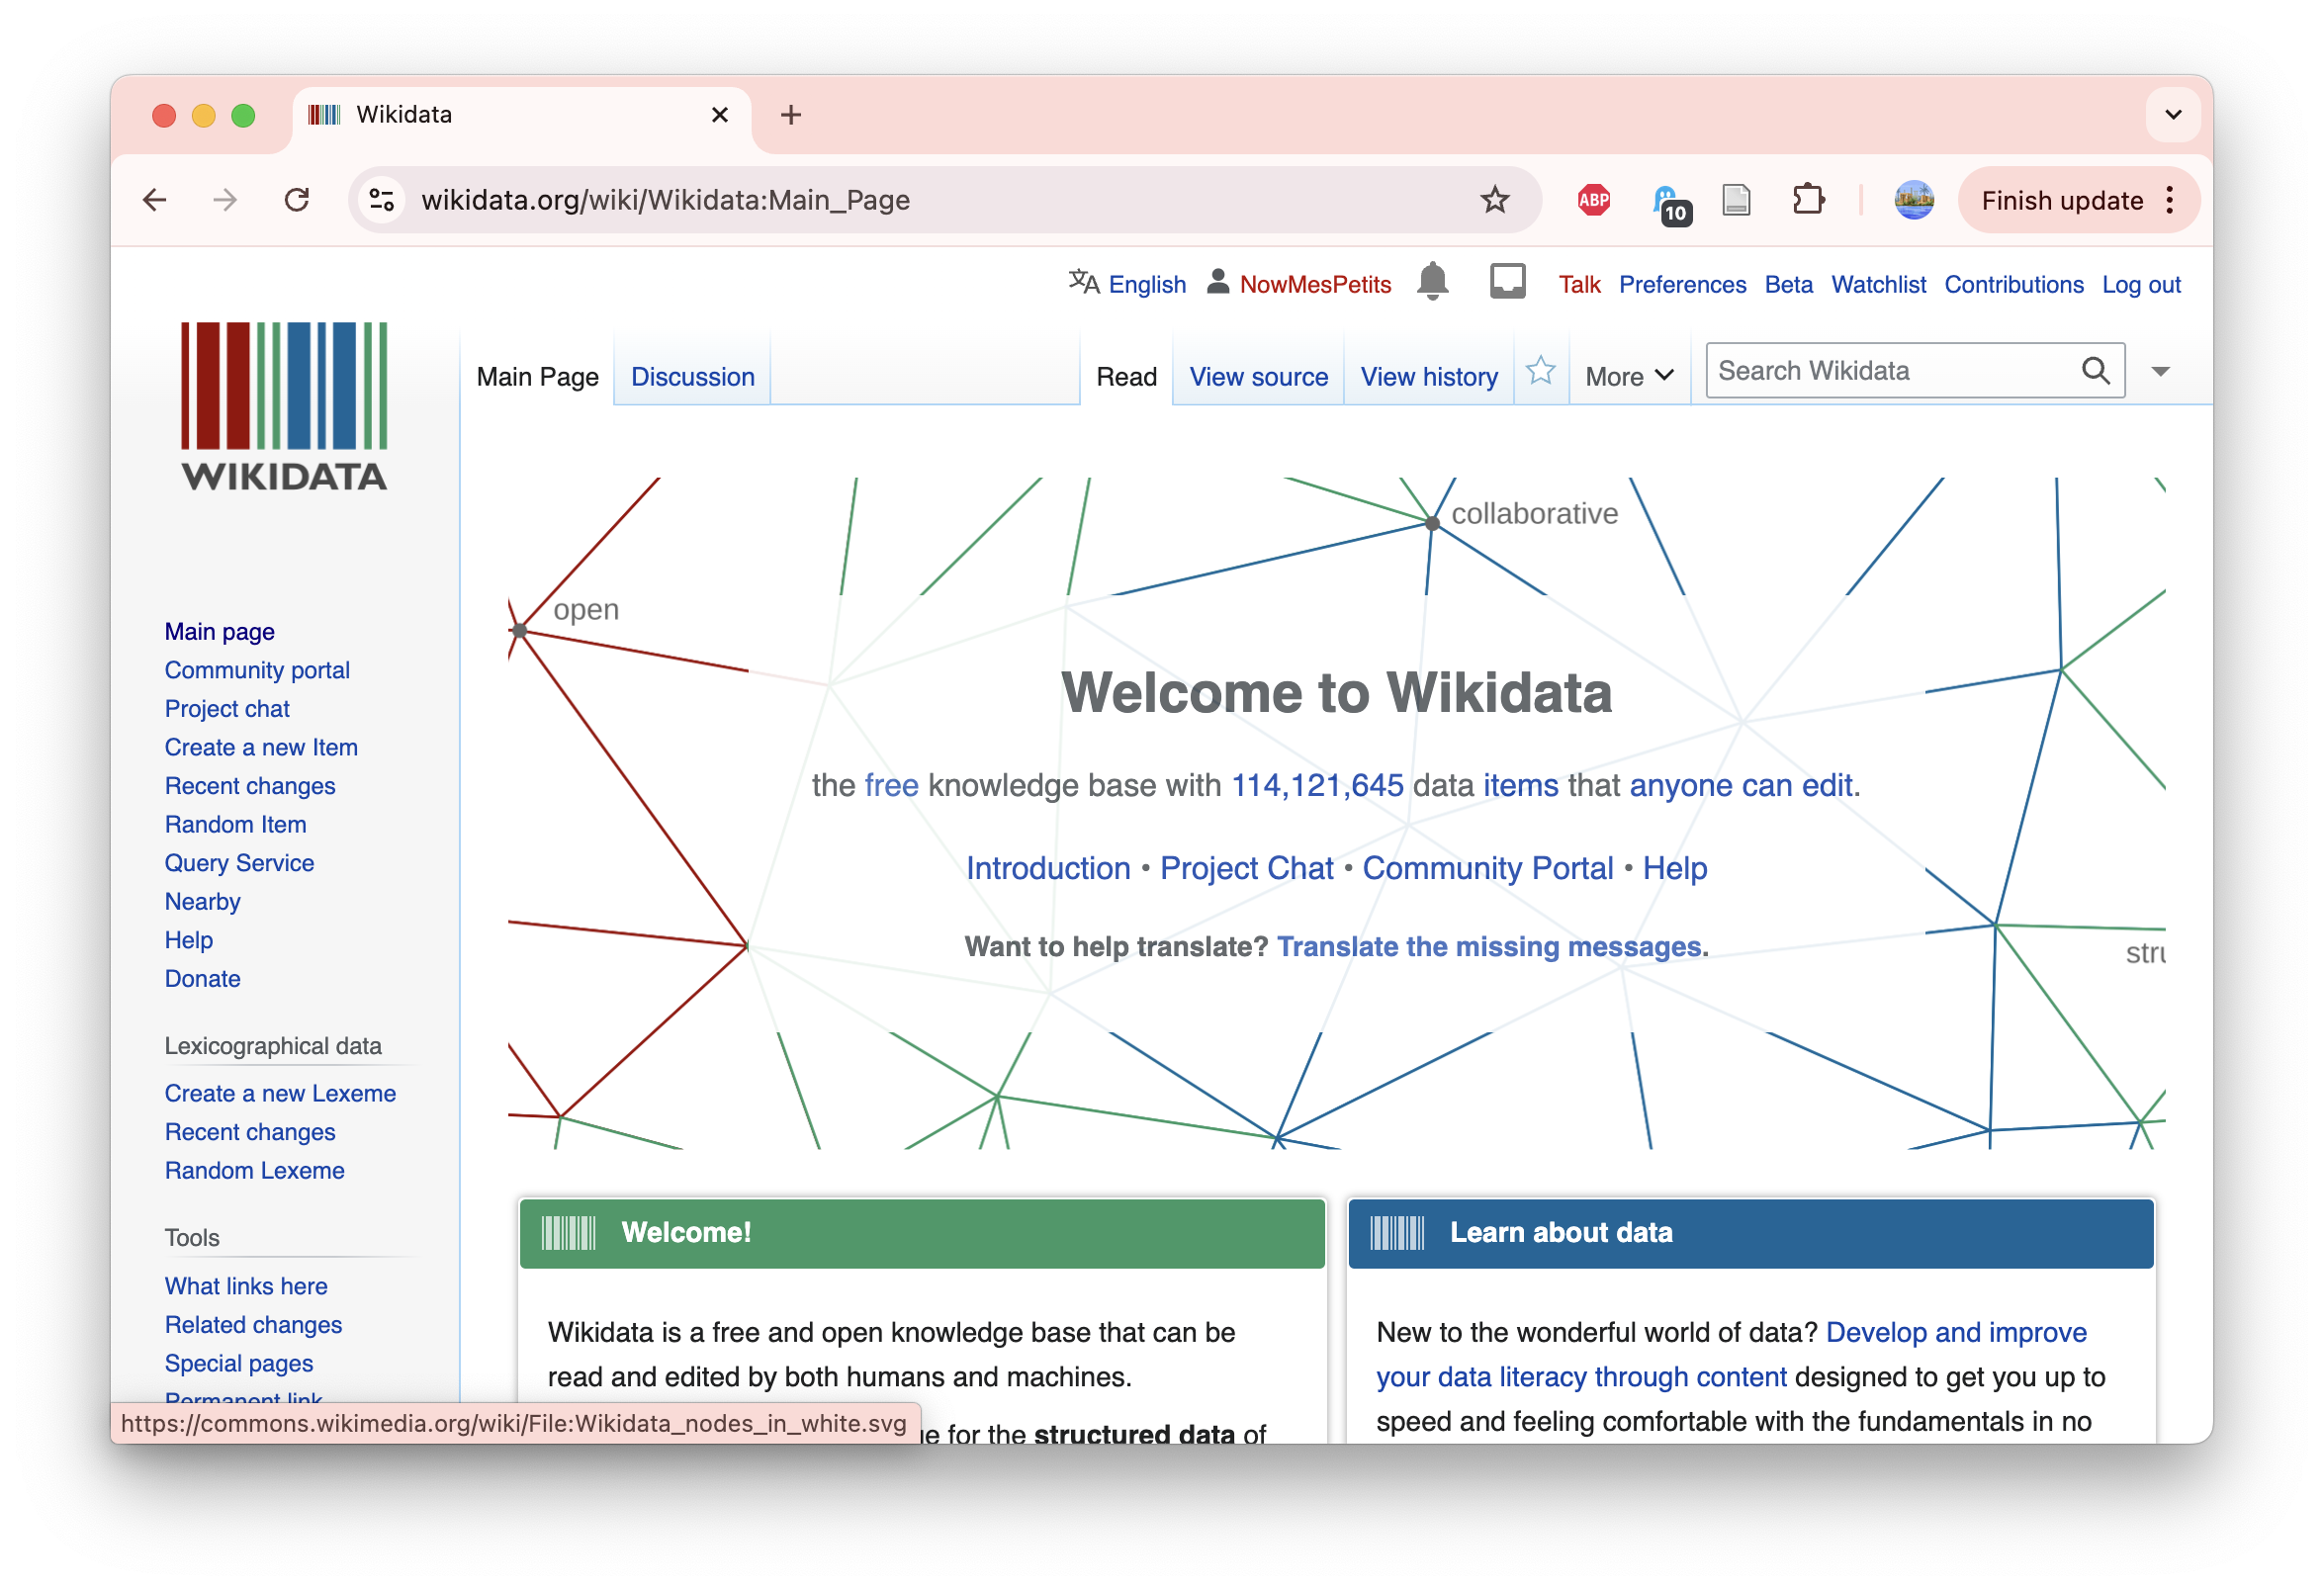Image resolution: width=2324 pixels, height=1590 pixels.
Task: Expand the More dropdown on View toolbar
Action: [x=1627, y=373]
